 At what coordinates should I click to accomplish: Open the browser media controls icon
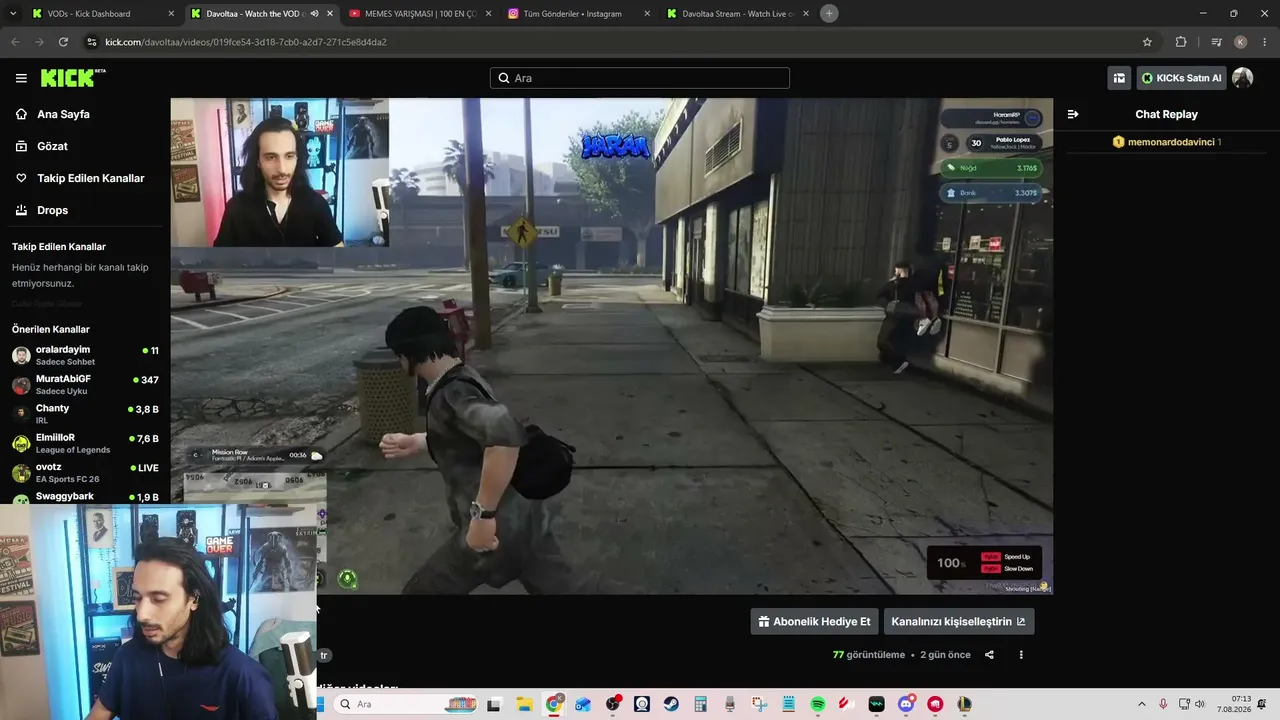1216,42
